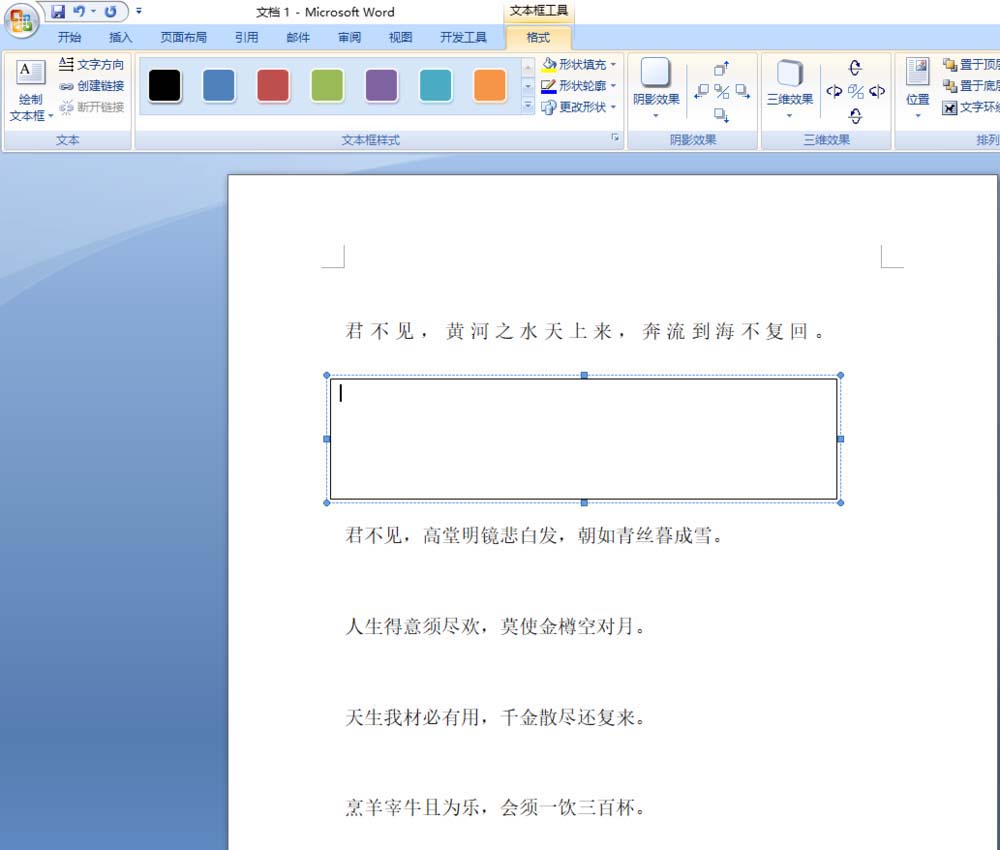Click 创建链接 to link text boxes
The width and height of the screenshot is (1000, 850).
point(91,86)
